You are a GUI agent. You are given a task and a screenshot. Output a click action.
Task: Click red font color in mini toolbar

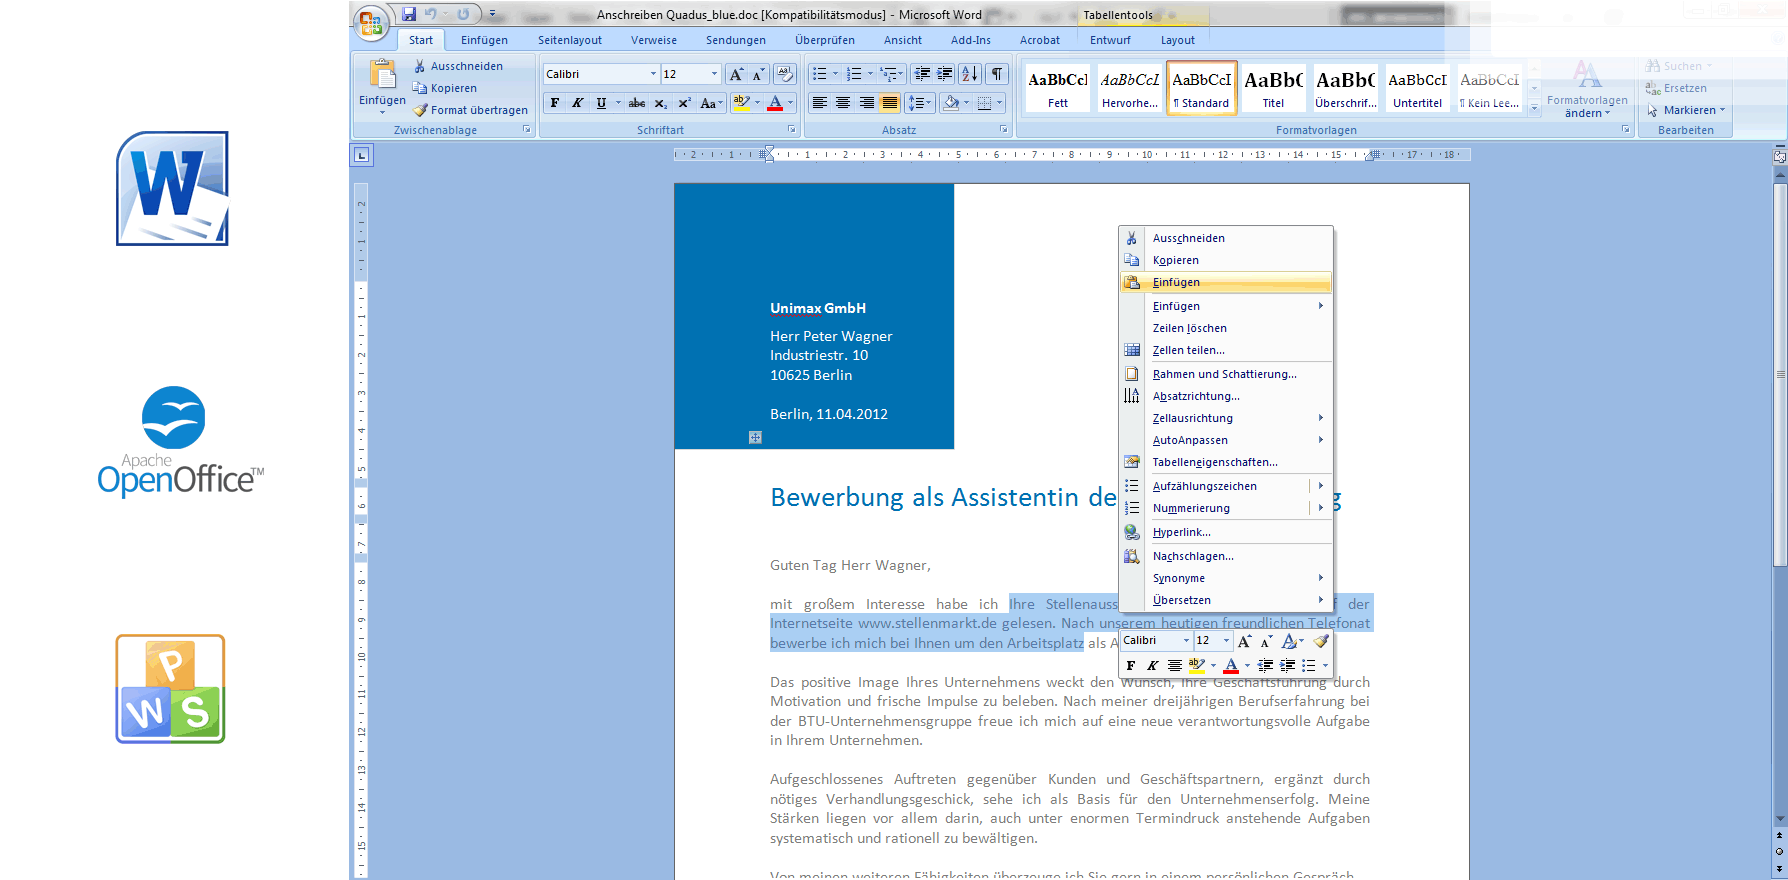pos(1231,665)
